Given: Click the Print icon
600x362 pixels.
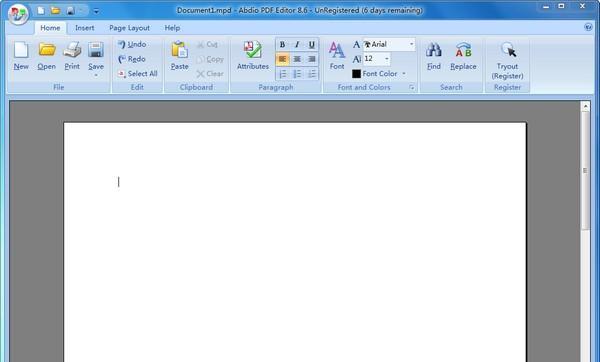Looking at the screenshot, I should pyautogui.click(x=72, y=50).
